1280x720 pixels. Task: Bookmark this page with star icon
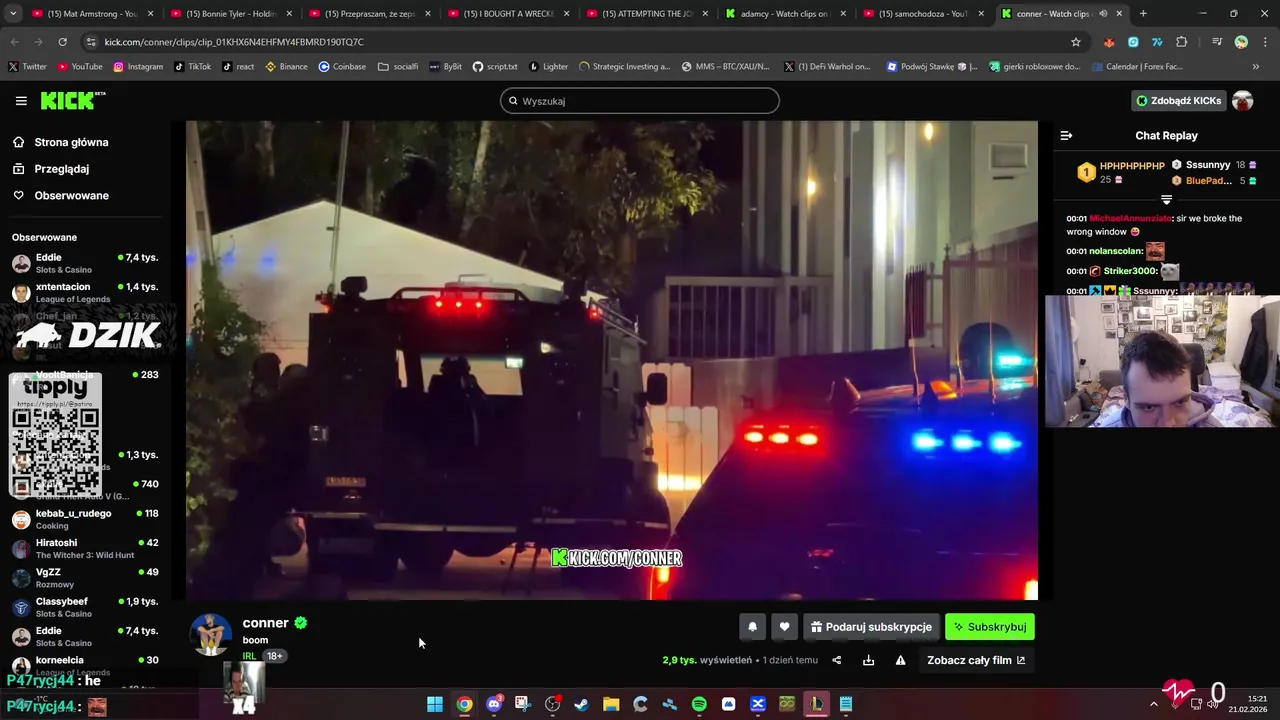coord(1076,42)
